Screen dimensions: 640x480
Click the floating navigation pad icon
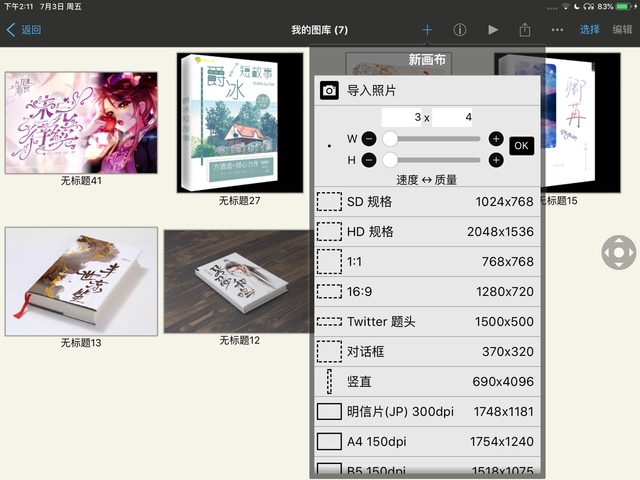tap(618, 252)
